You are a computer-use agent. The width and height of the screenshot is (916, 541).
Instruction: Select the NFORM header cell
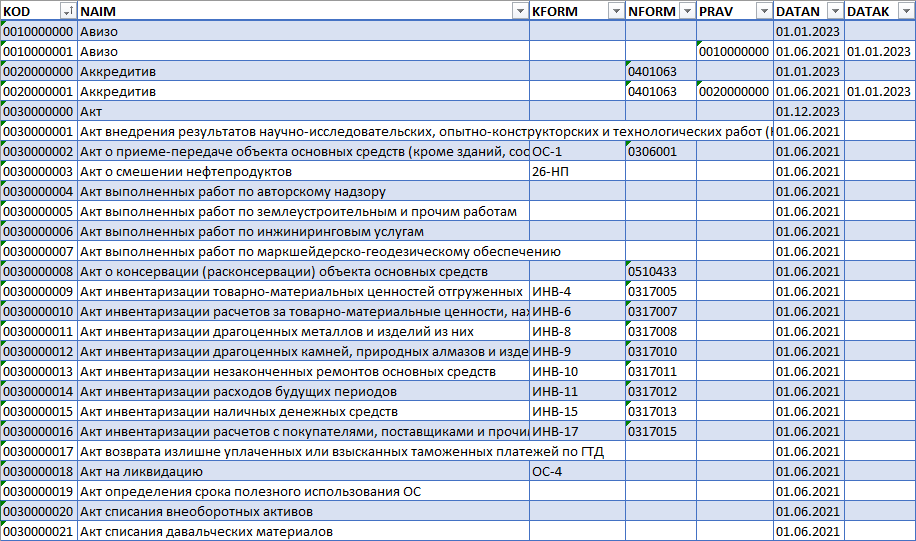click(661, 11)
